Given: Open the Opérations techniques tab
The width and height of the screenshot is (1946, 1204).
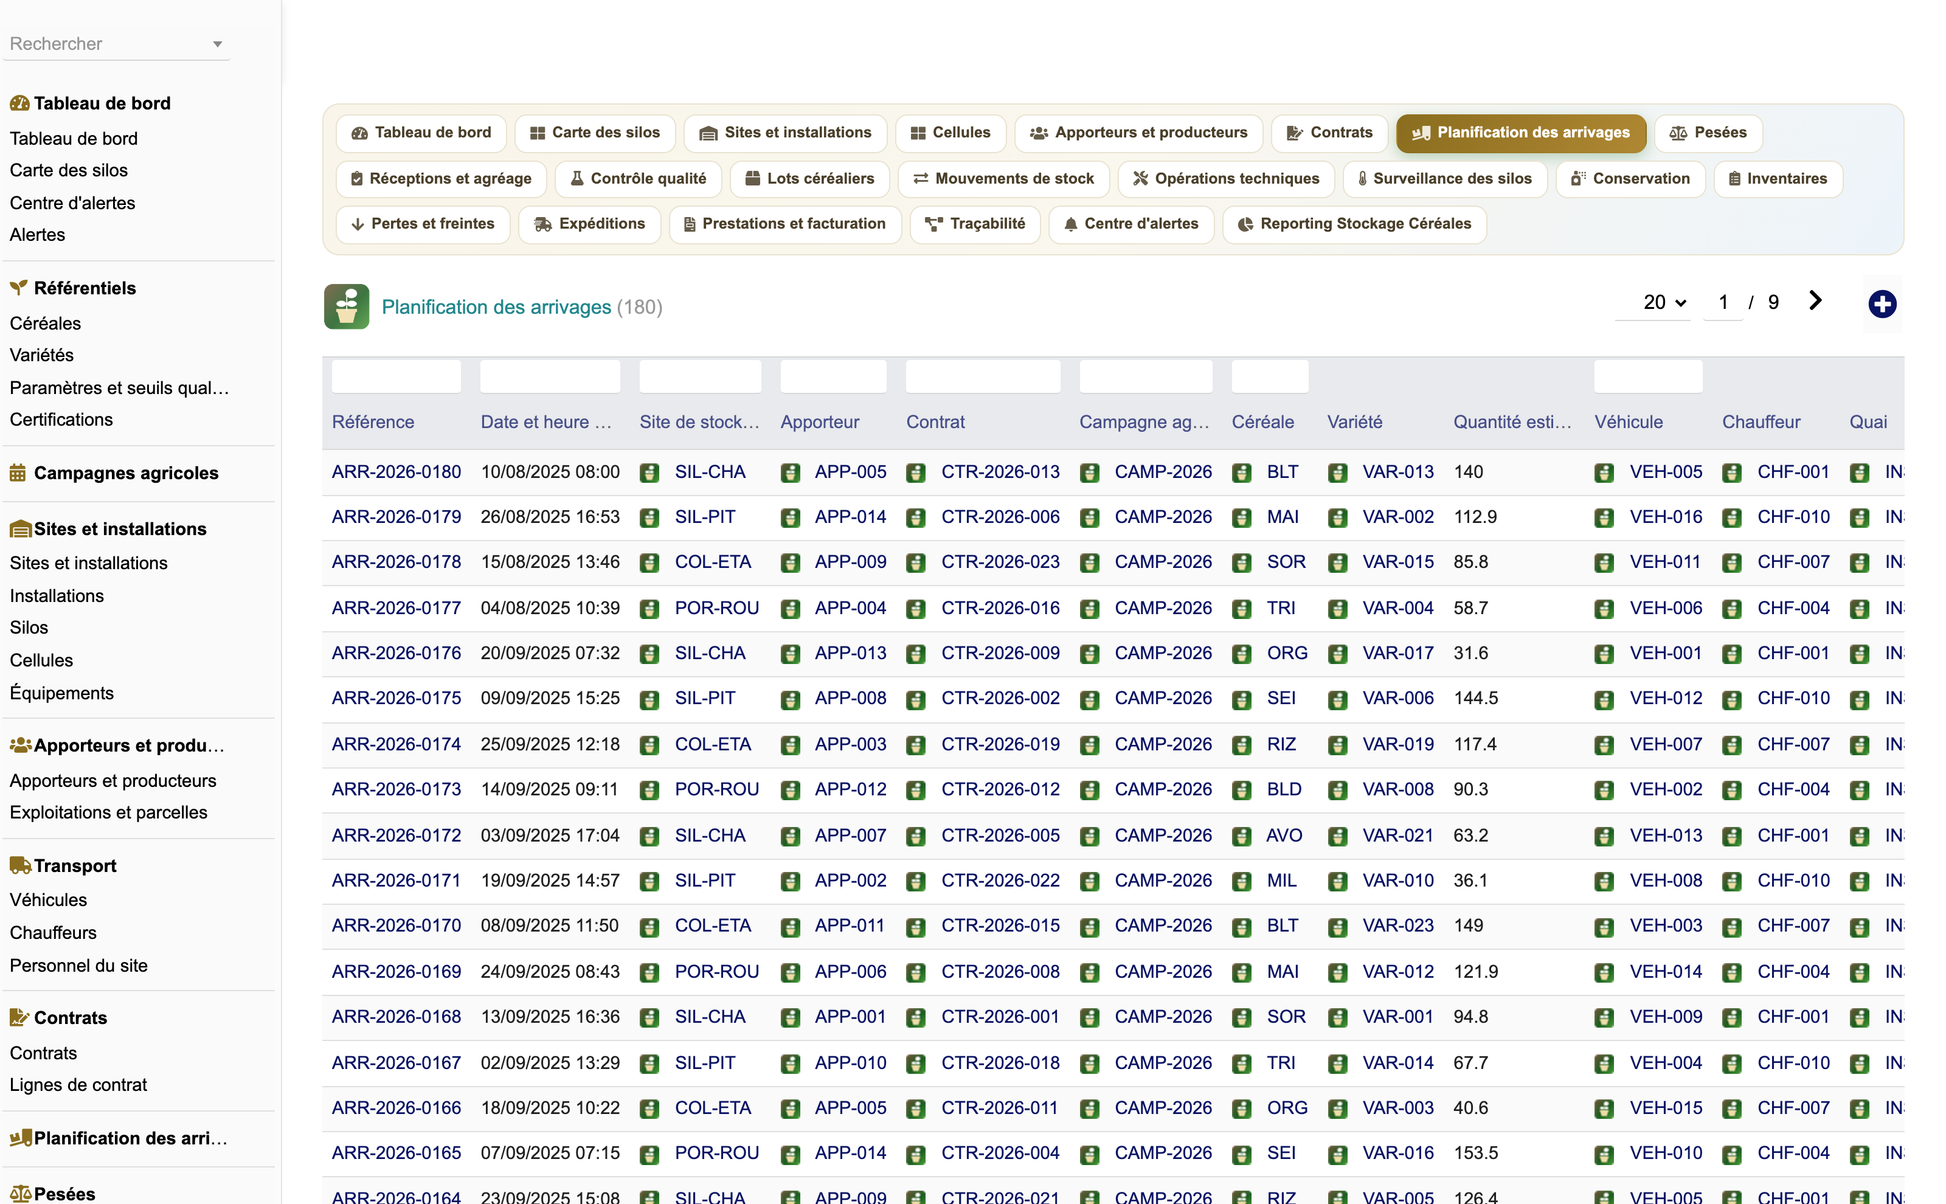Looking at the screenshot, I should [x=1226, y=179].
